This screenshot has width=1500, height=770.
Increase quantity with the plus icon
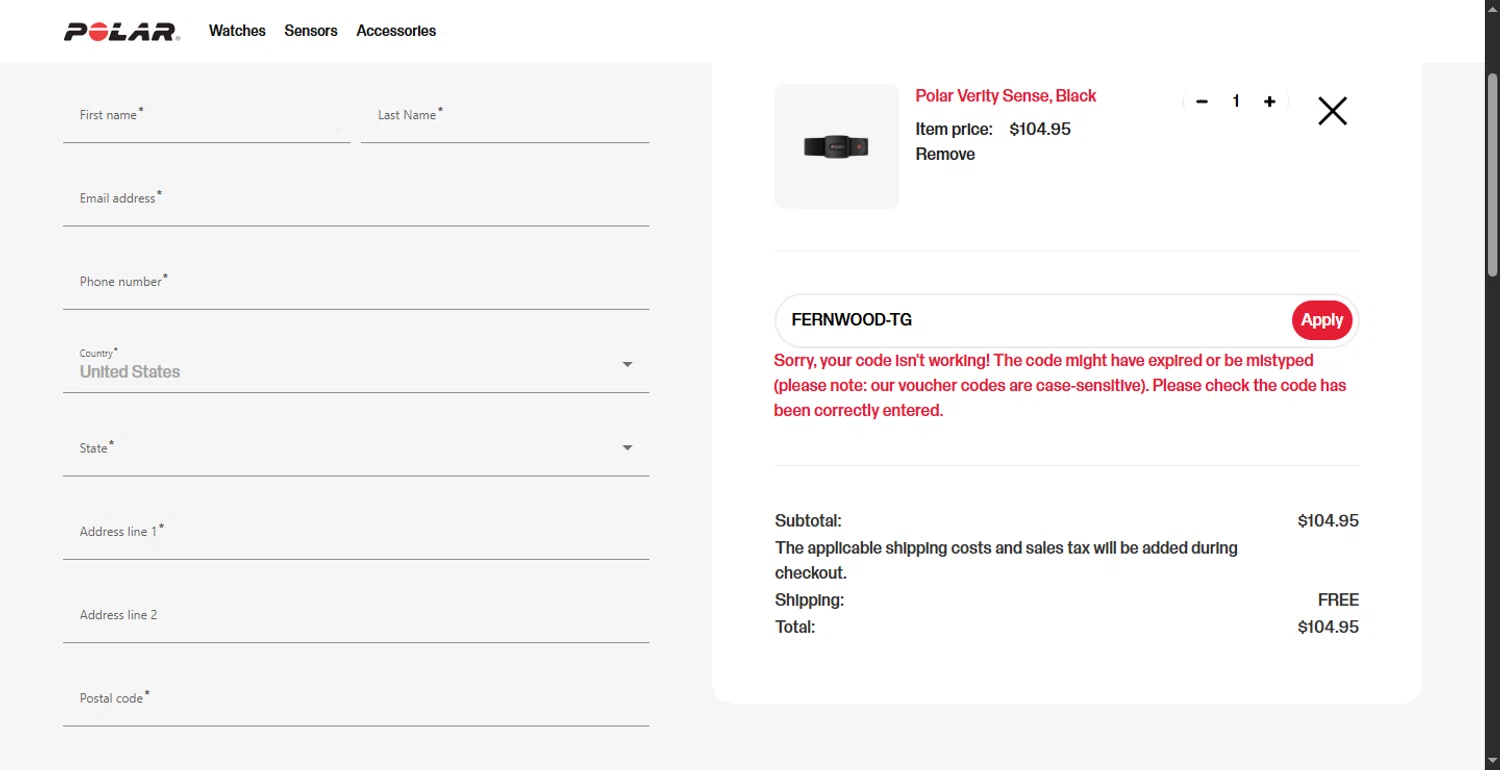(x=1269, y=101)
